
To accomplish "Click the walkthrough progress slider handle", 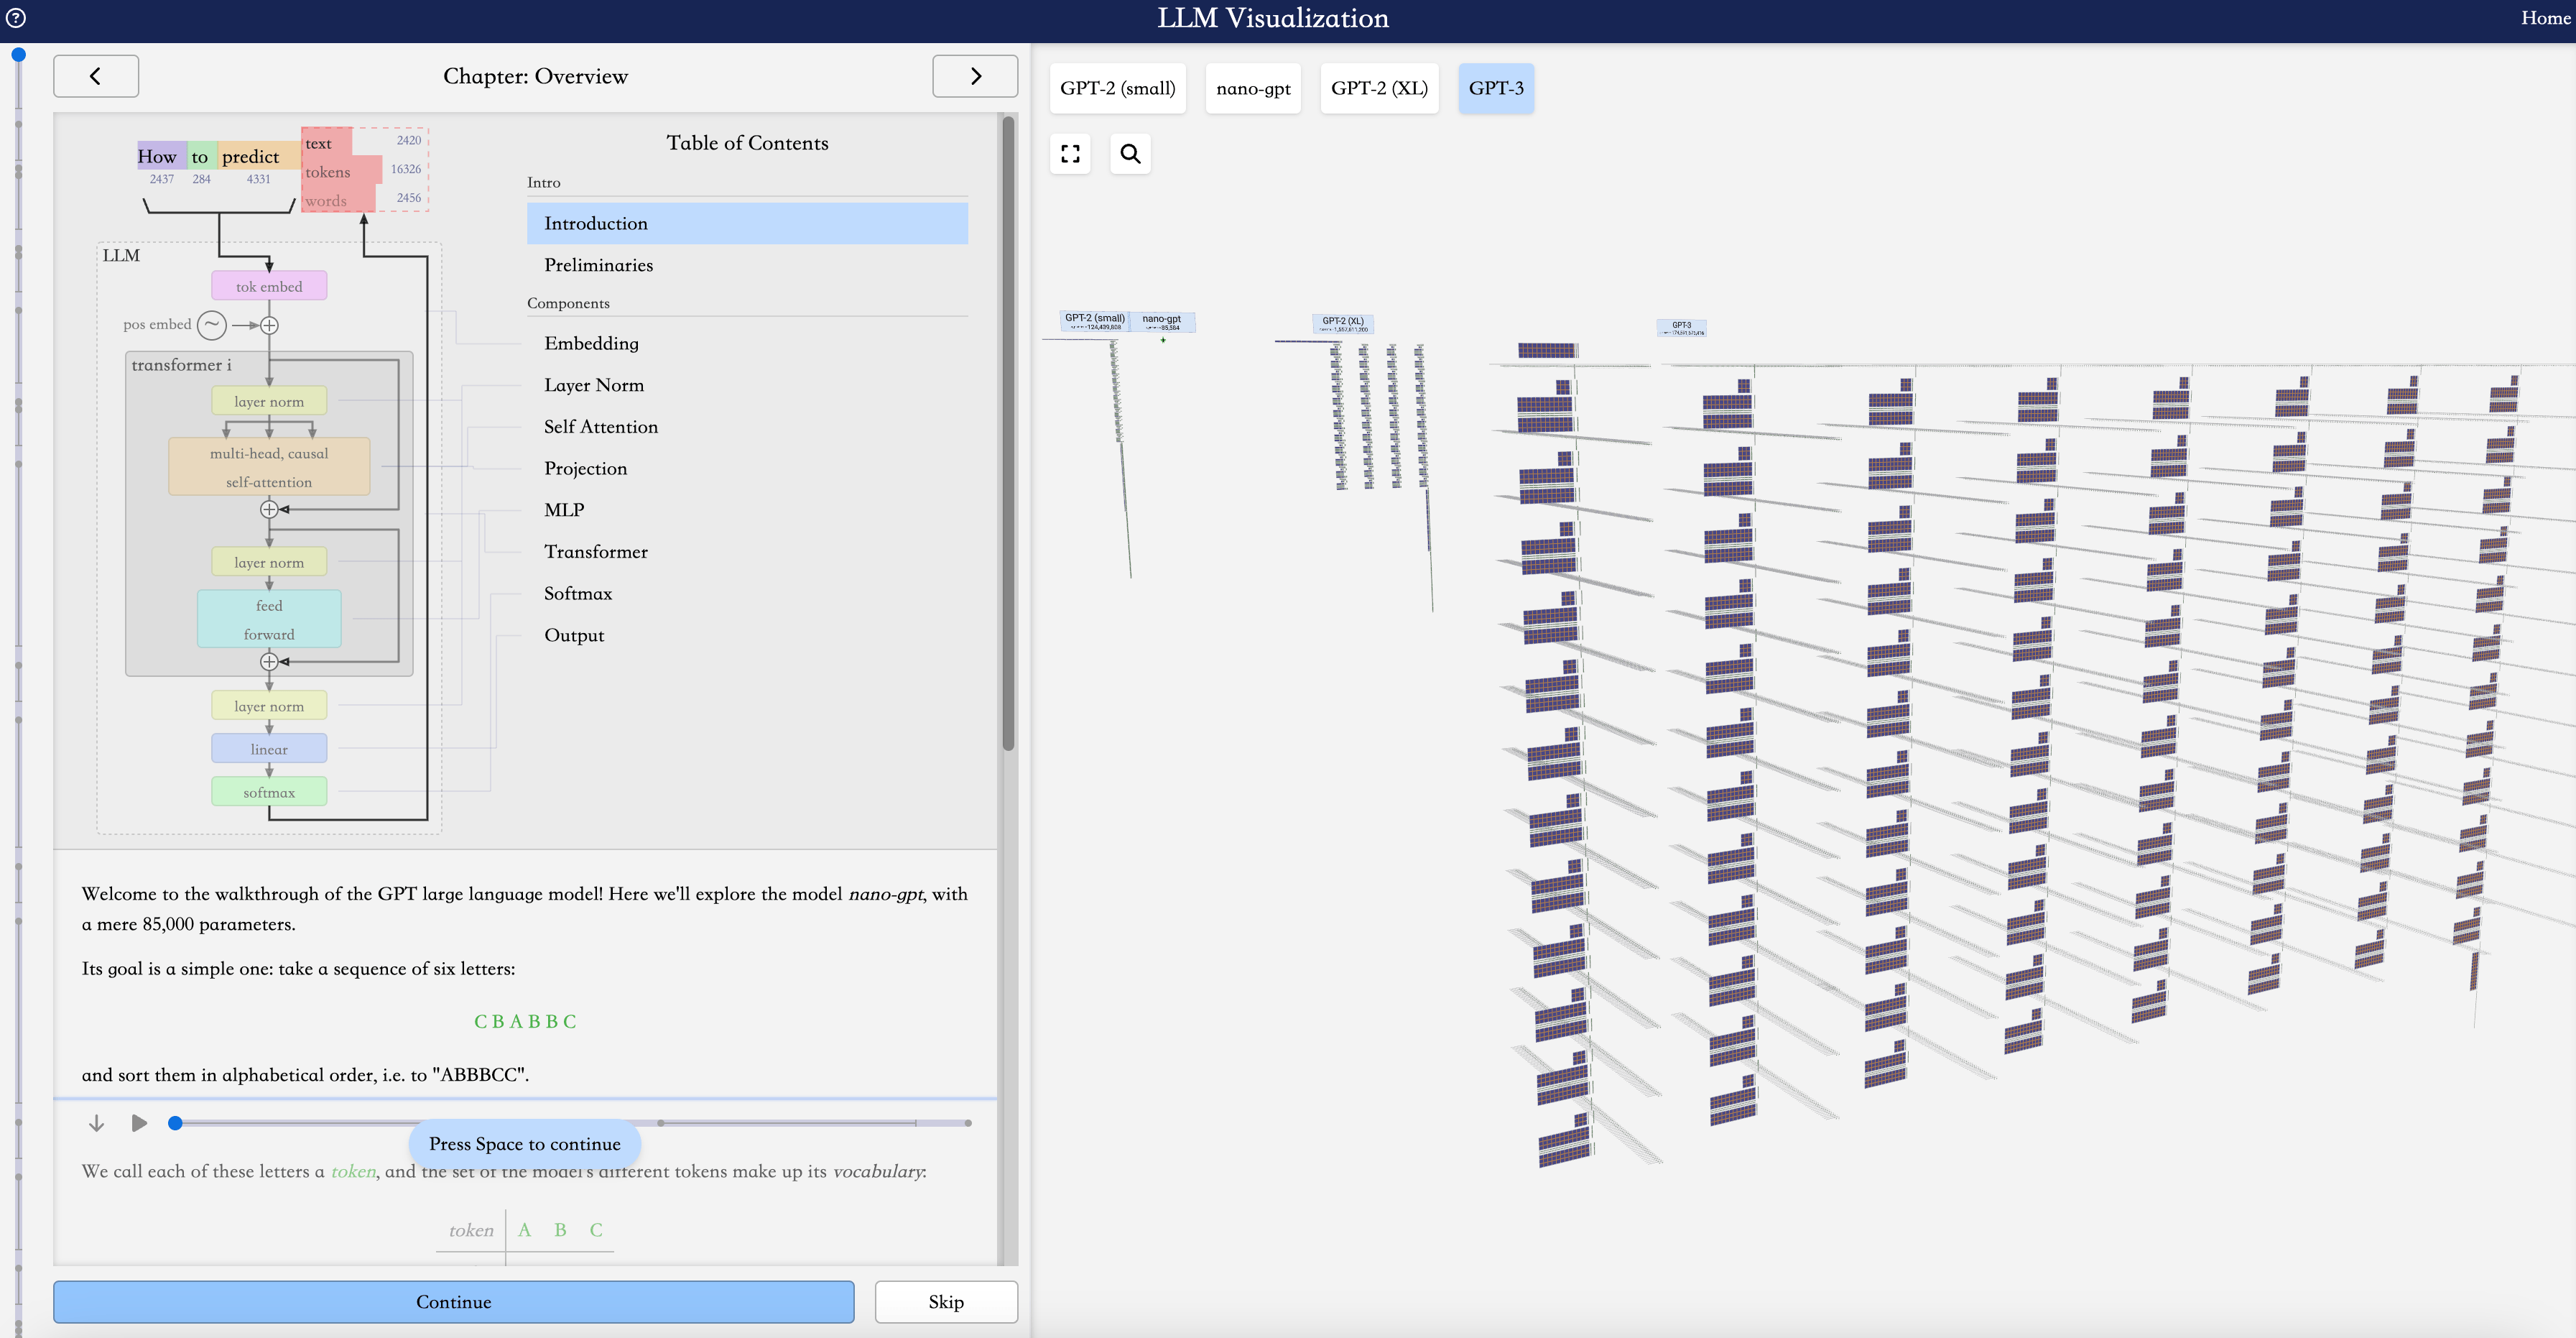I will [175, 1123].
